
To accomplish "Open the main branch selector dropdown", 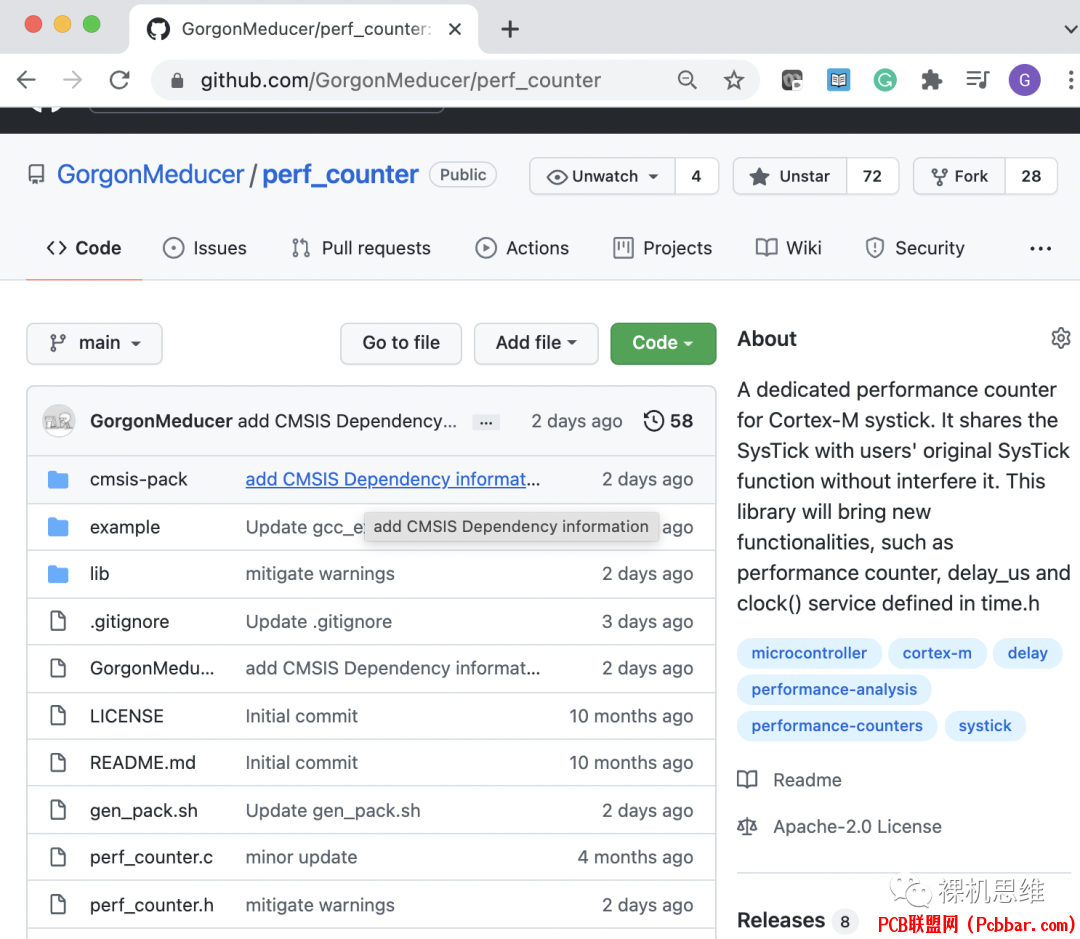I will coord(94,343).
